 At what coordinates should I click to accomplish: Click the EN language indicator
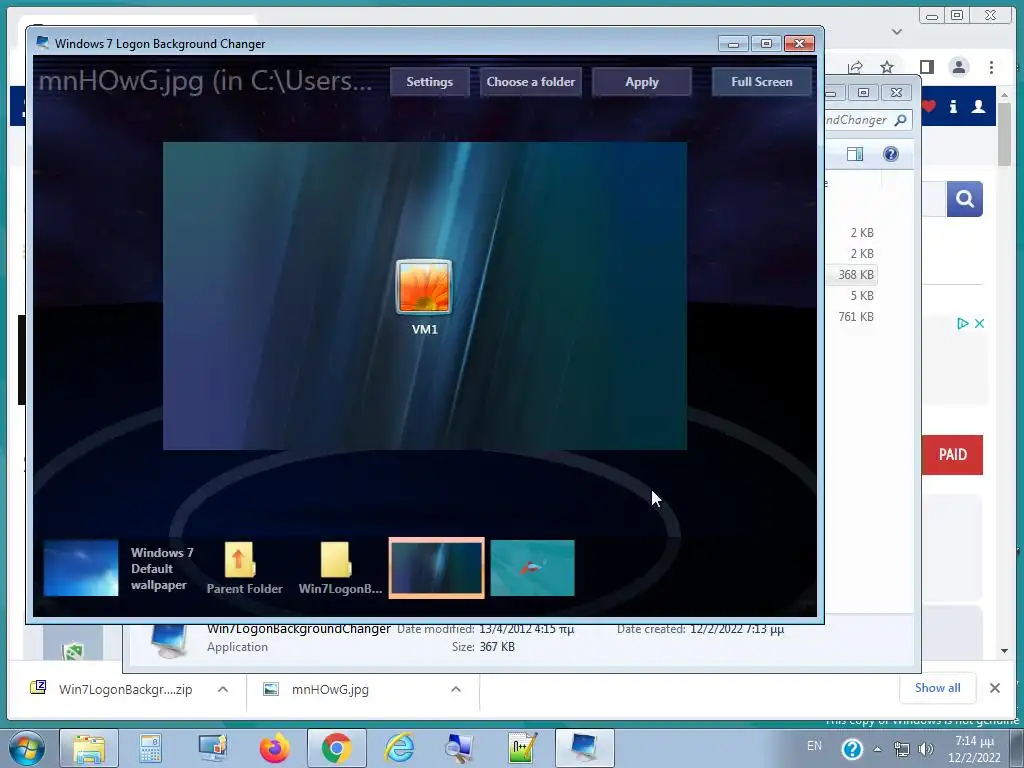coord(814,746)
